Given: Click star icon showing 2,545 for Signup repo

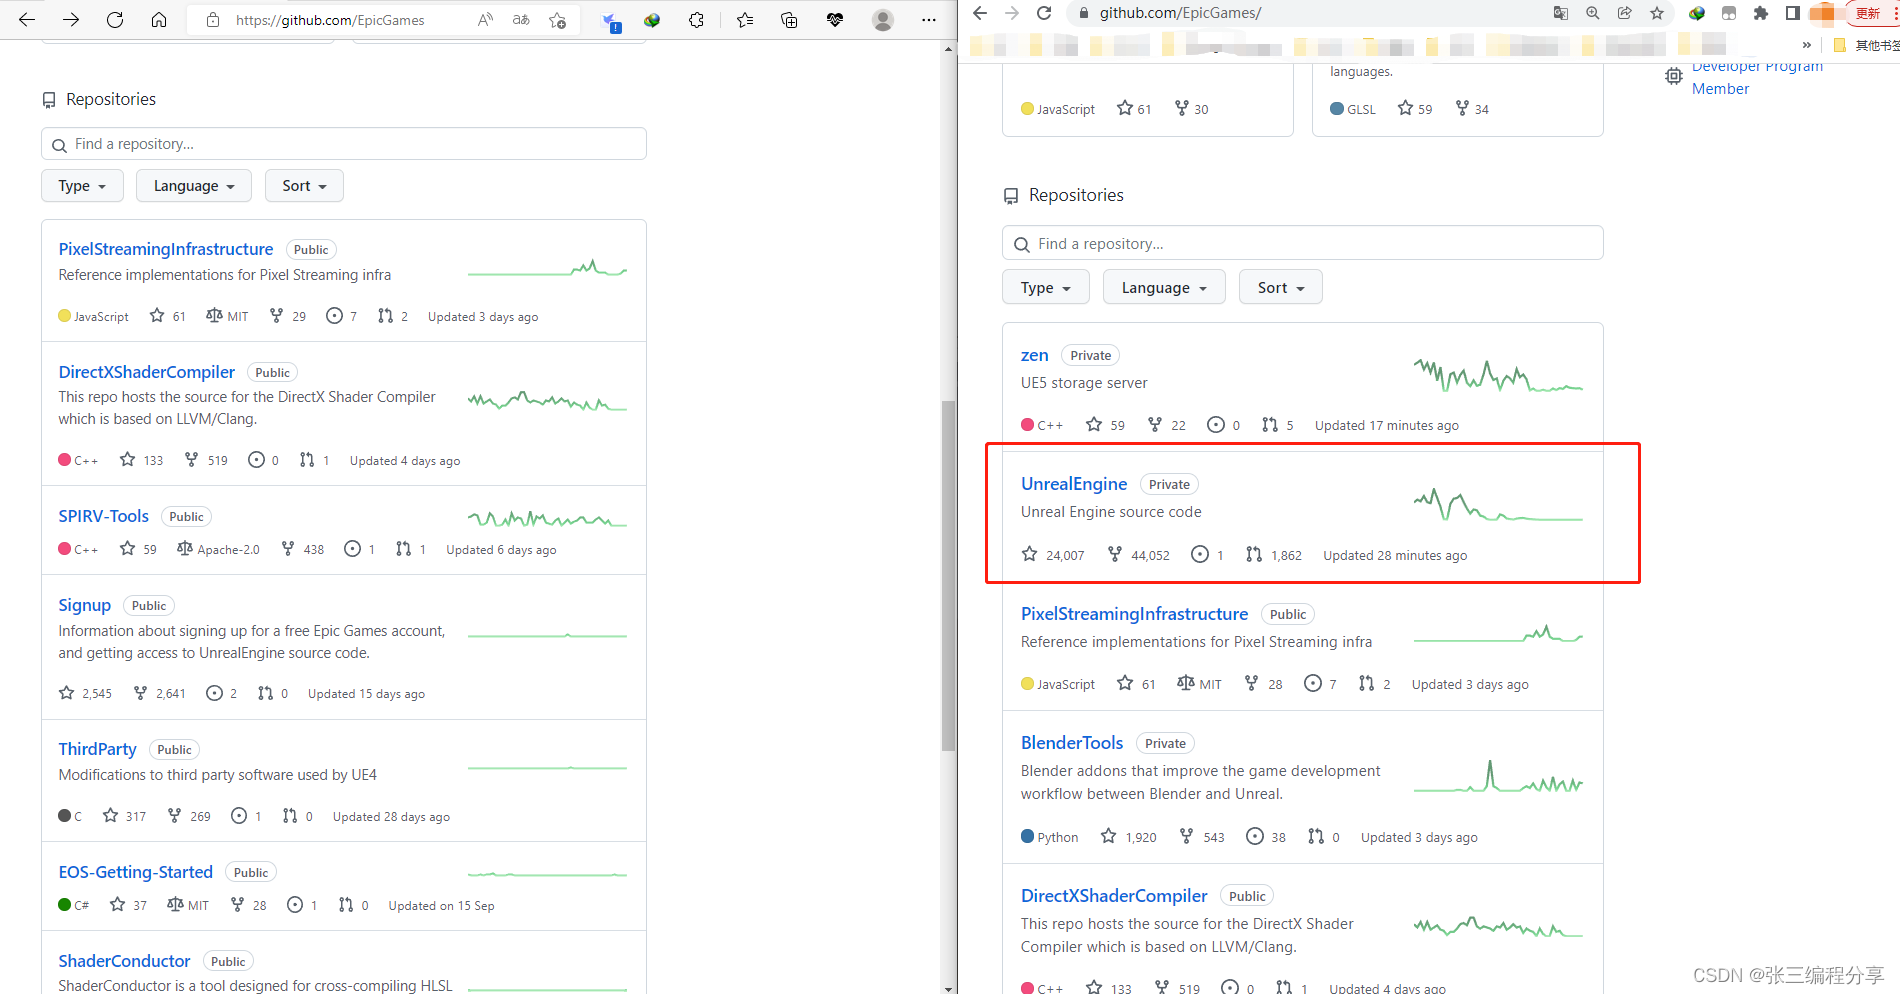Looking at the screenshot, I should click(66, 692).
